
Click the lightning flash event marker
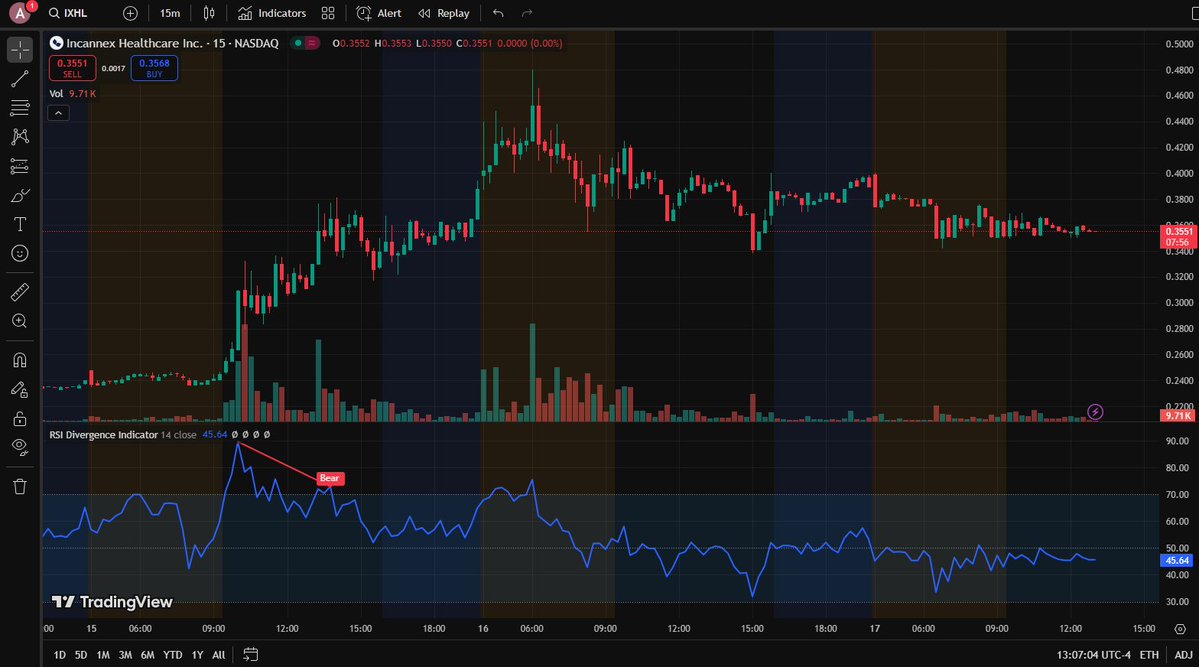(x=1095, y=412)
